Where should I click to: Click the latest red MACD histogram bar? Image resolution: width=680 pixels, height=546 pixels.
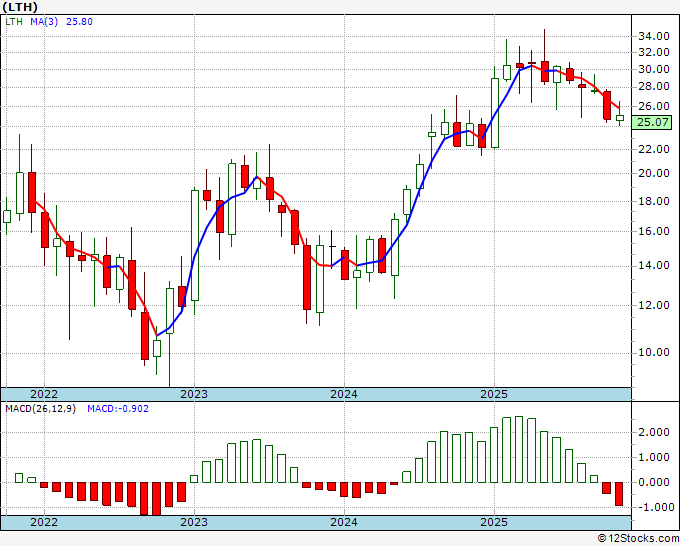[619, 494]
